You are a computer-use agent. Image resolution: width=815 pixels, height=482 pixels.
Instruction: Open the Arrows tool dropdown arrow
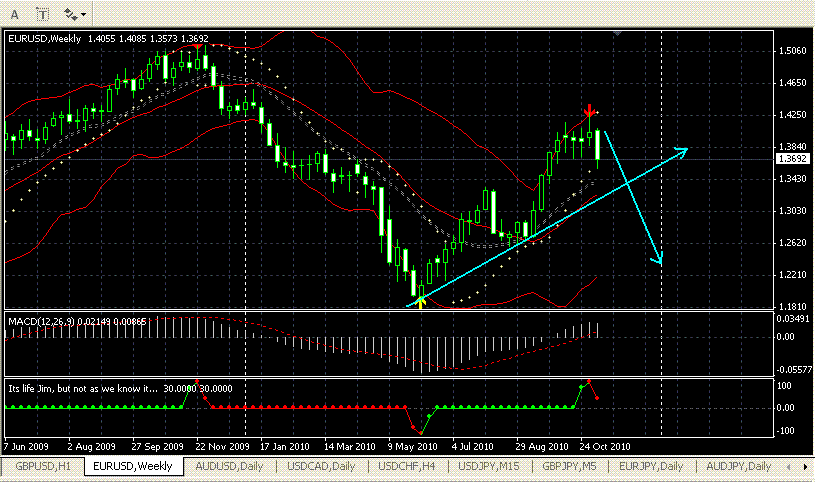click(x=84, y=15)
